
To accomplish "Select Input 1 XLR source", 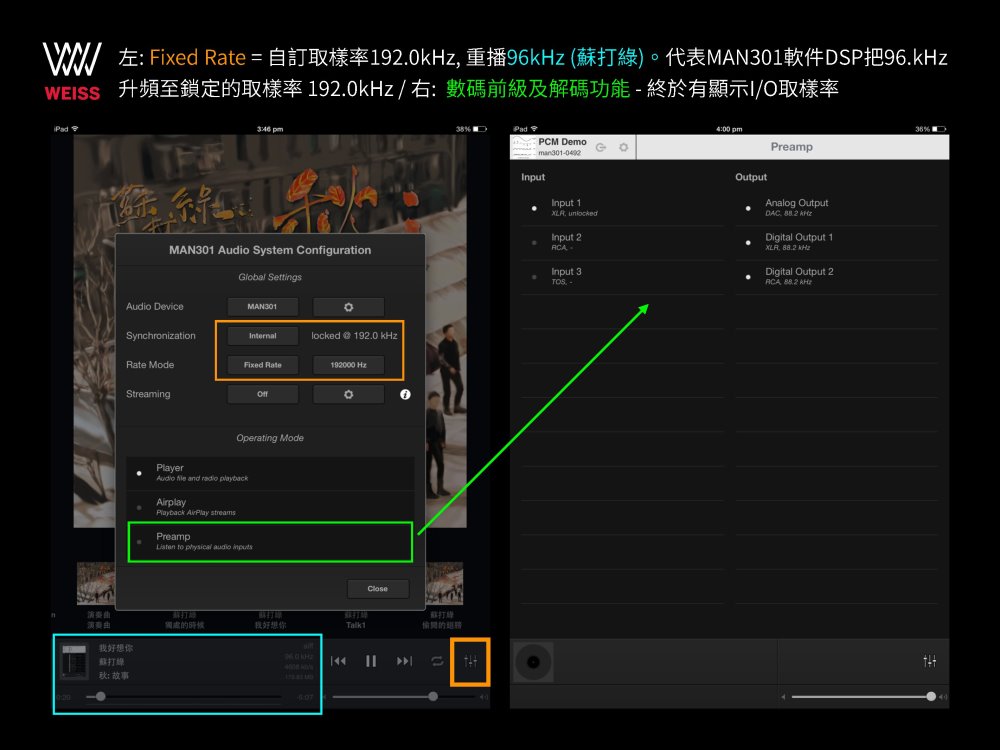I will [622, 208].
